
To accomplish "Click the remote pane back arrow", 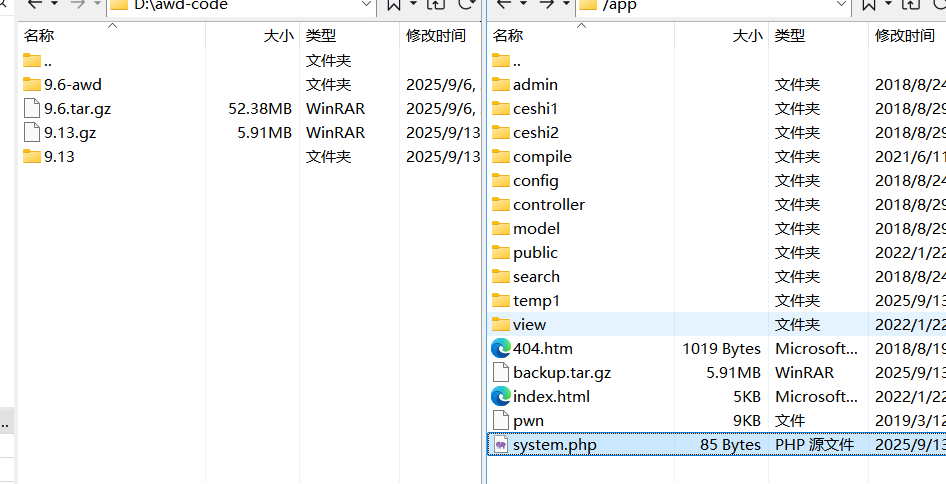I will 503,5.
